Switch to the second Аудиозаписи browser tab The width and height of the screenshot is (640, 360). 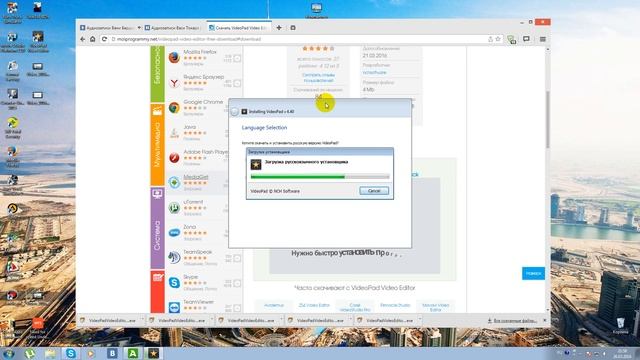point(173,28)
